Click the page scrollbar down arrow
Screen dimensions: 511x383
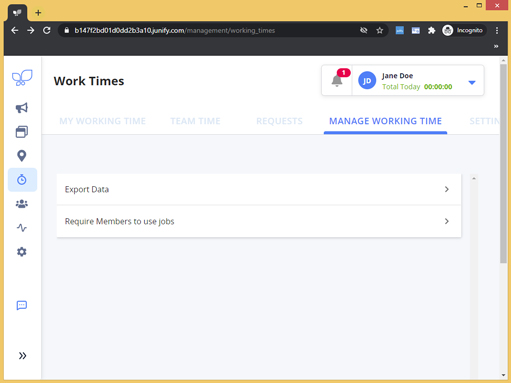[503, 375]
